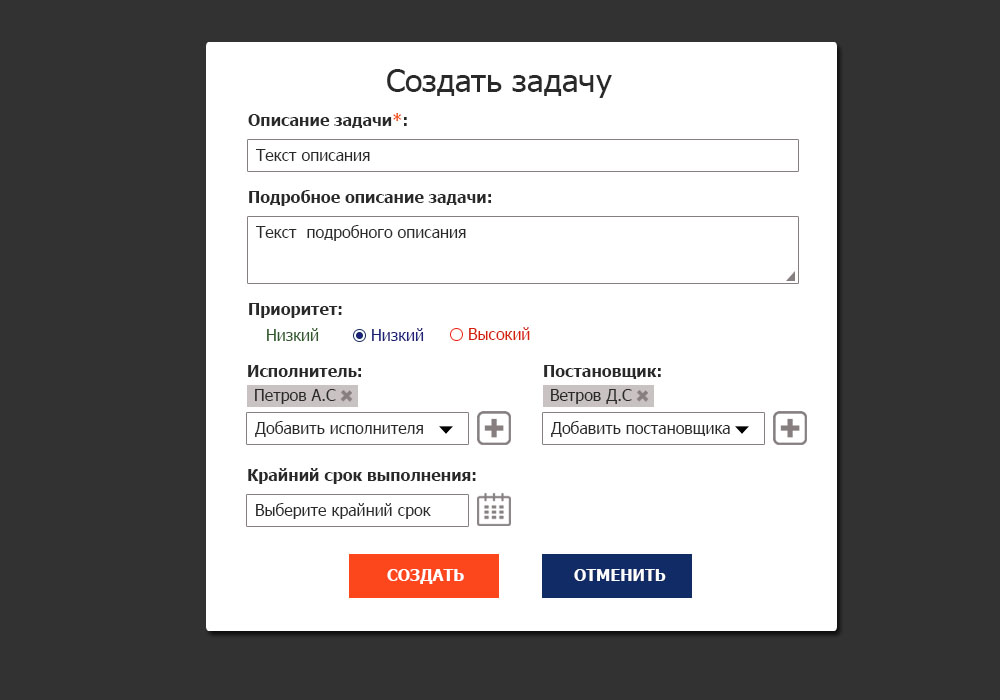The image size is (1000, 700).
Task: Pick the green Низкий priority option
Action: pos(292,336)
